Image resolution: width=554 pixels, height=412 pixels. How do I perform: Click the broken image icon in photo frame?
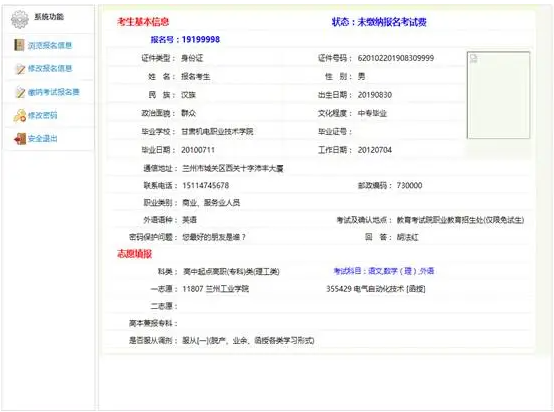(x=473, y=59)
